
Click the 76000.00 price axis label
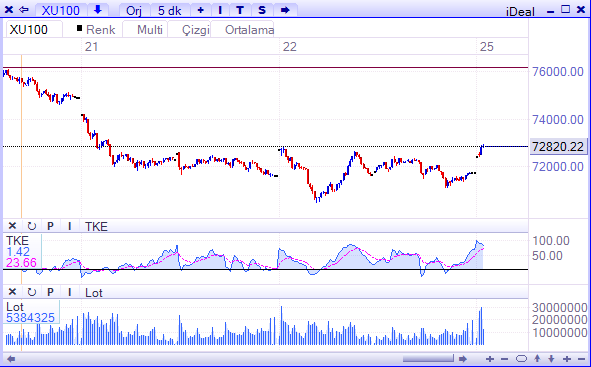coord(558,71)
